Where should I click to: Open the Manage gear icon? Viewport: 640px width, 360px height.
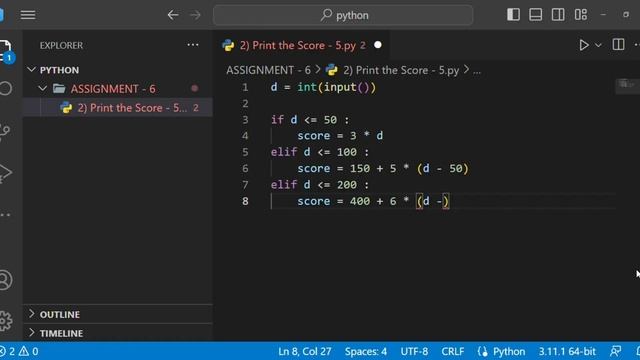point(6,321)
